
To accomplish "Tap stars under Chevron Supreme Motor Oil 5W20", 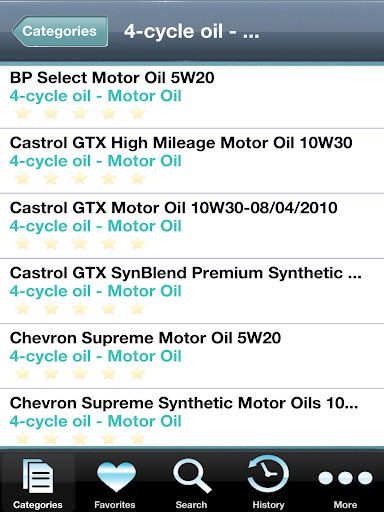I will click(80, 373).
